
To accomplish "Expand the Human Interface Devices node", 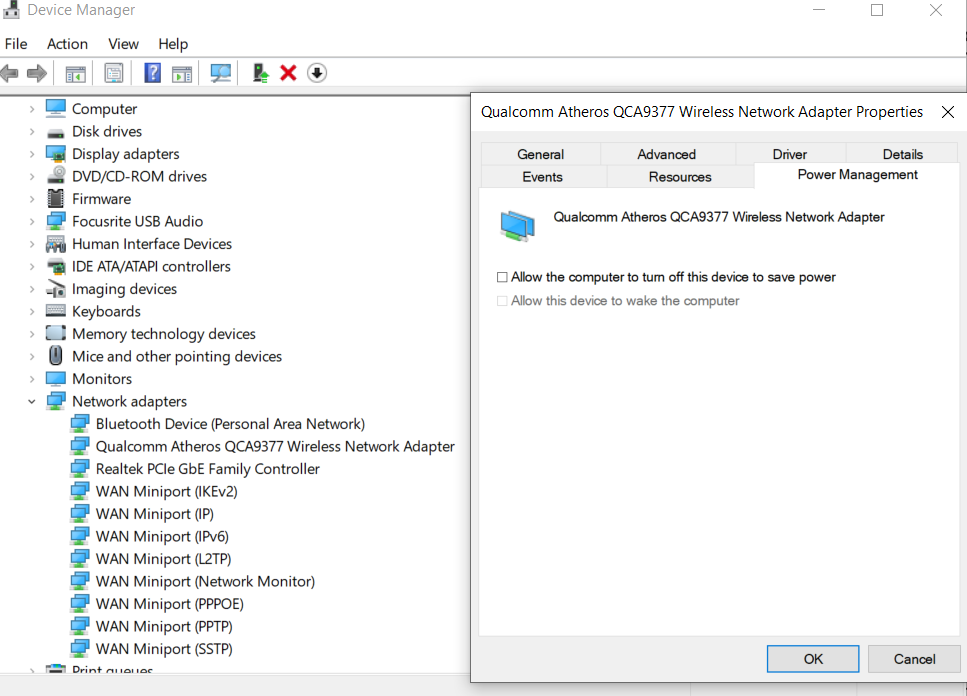I will pos(31,244).
